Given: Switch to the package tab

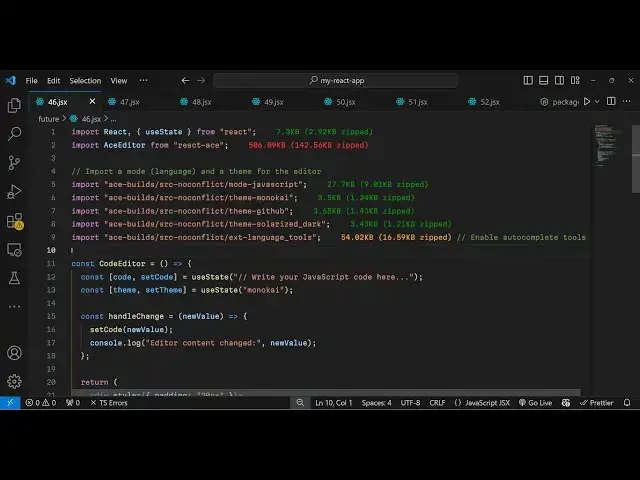Looking at the screenshot, I should 559,102.
